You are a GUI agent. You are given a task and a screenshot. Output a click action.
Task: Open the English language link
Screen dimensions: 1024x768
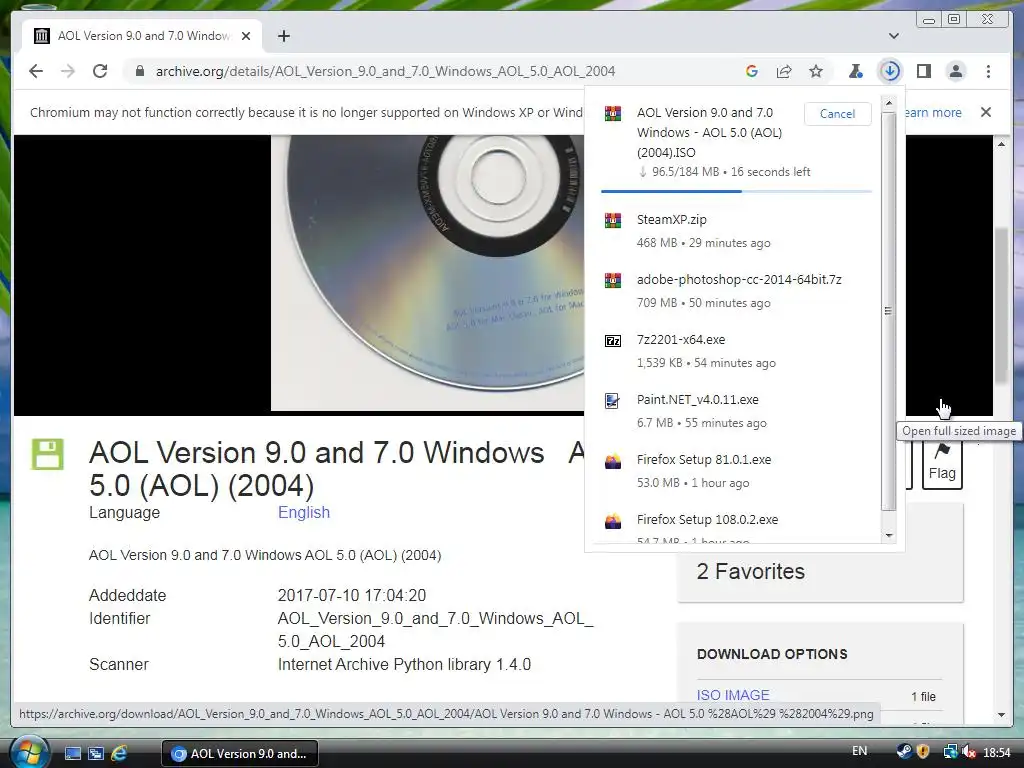pyautogui.click(x=304, y=513)
